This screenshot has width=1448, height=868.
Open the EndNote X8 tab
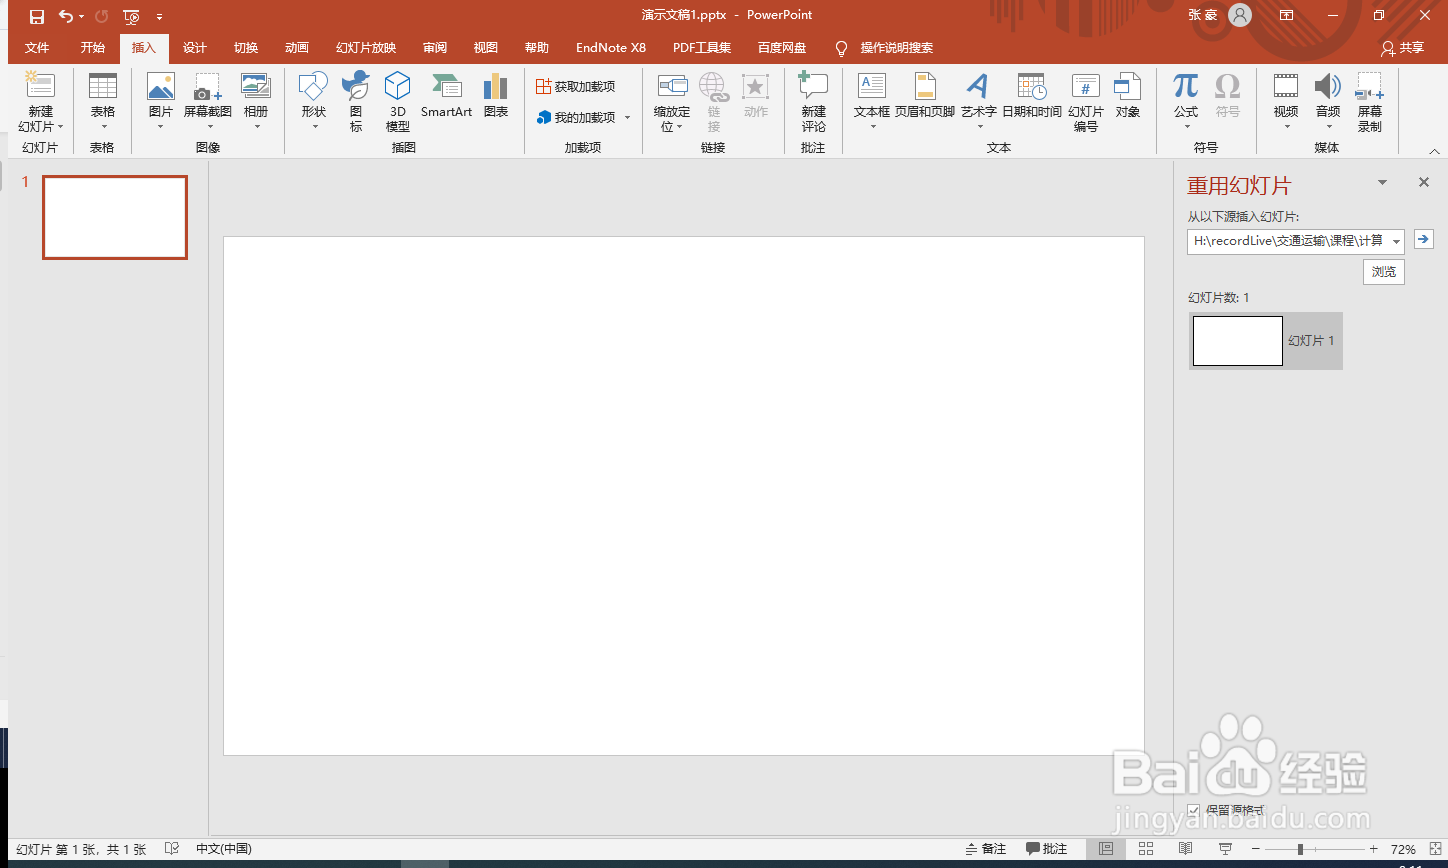pos(611,48)
